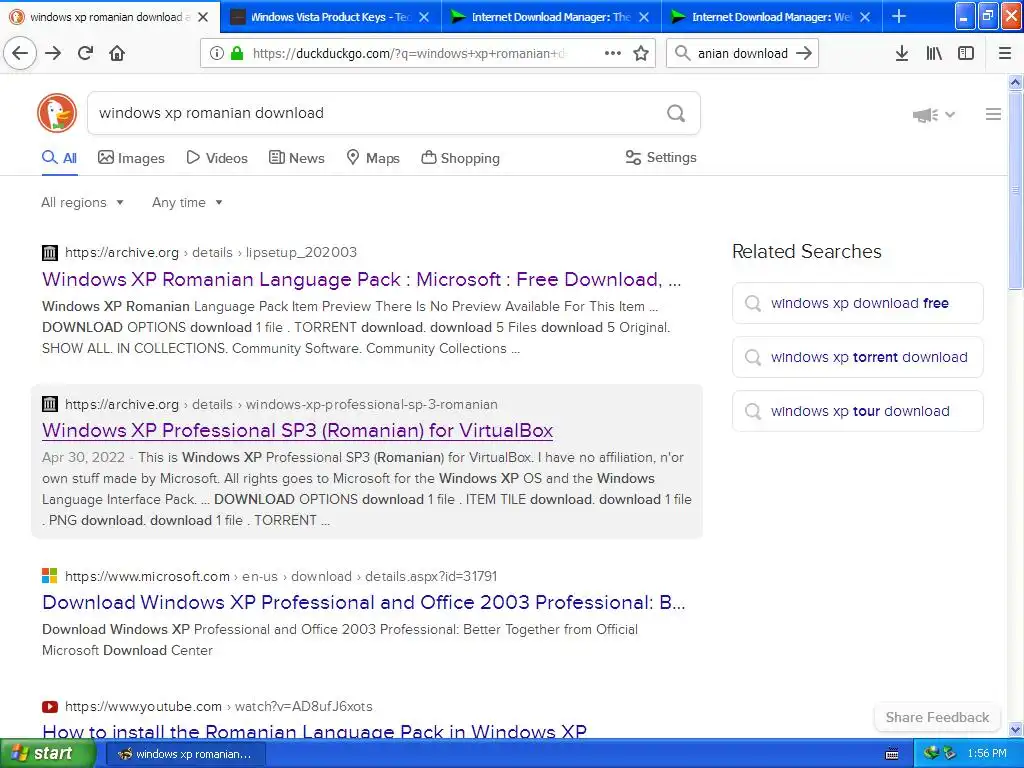Click the Firefox address bar URL
This screenshot has width=1024, height=768.
408,54
